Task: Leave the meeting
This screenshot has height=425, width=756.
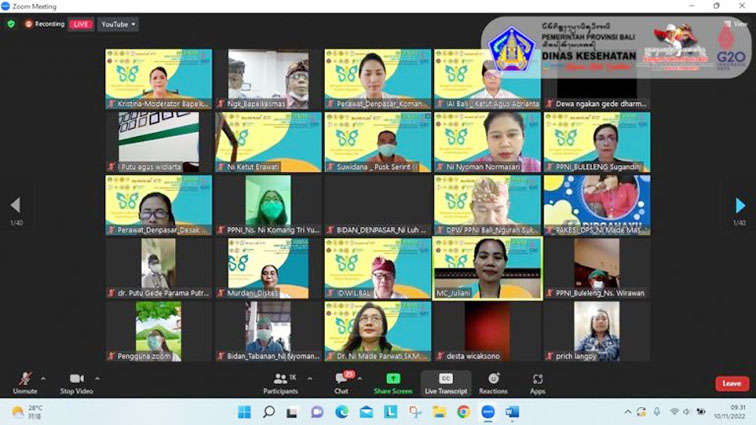Action: click(x=732, y=384)
